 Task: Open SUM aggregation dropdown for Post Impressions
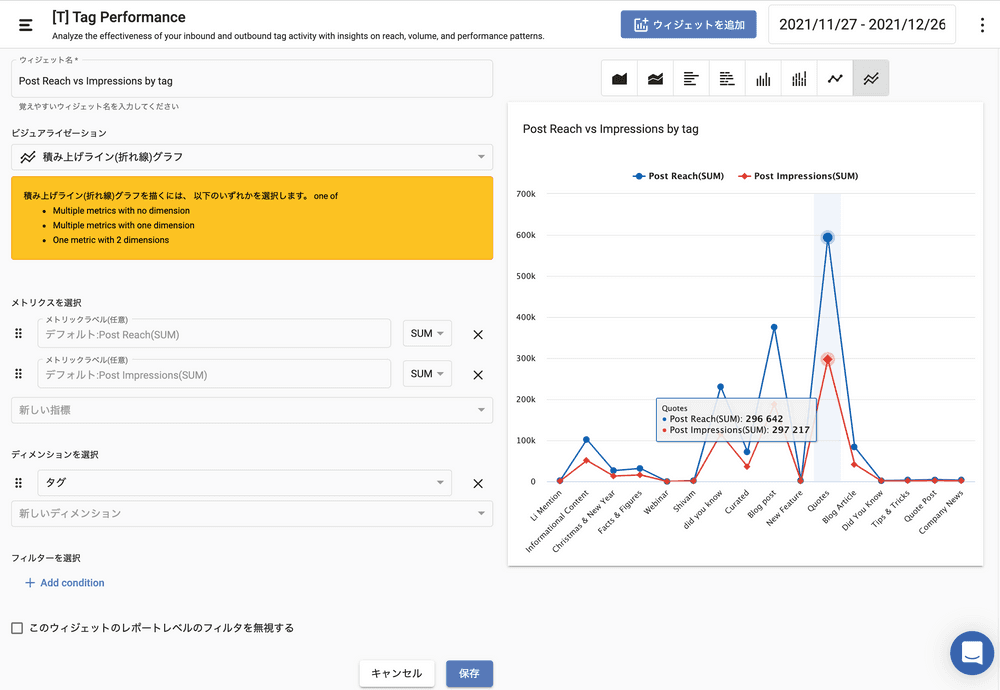pos(427,374)
